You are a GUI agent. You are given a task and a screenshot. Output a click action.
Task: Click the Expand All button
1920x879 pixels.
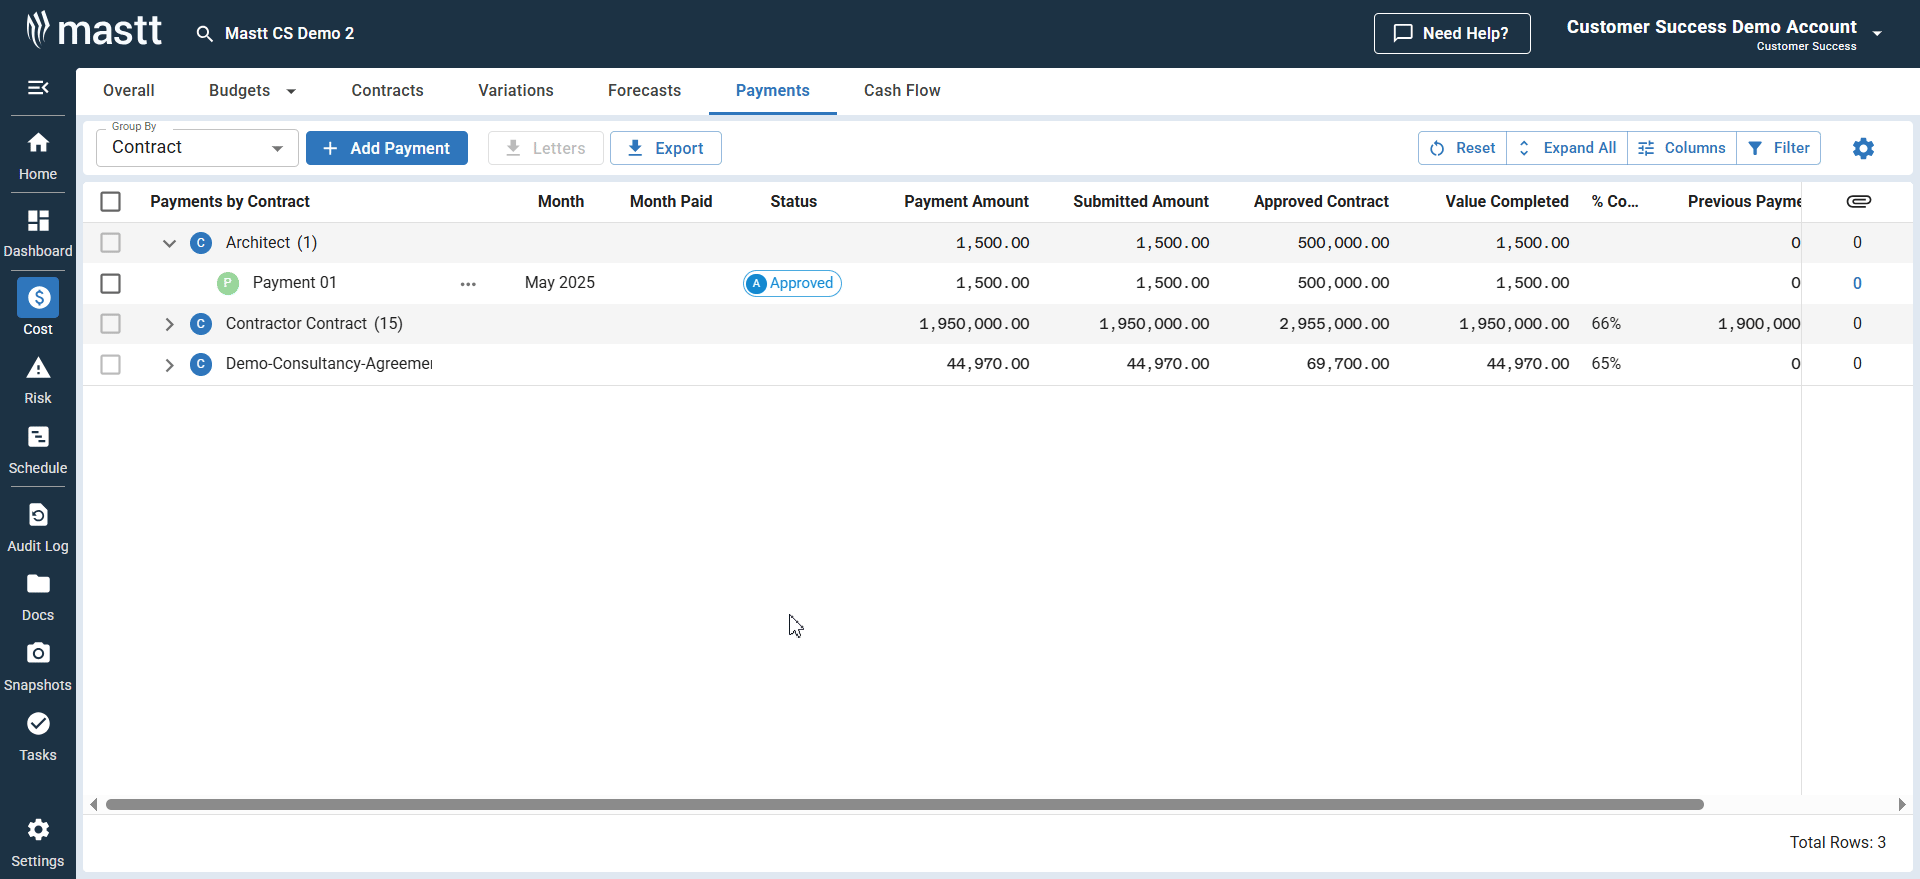(1567, 148)
